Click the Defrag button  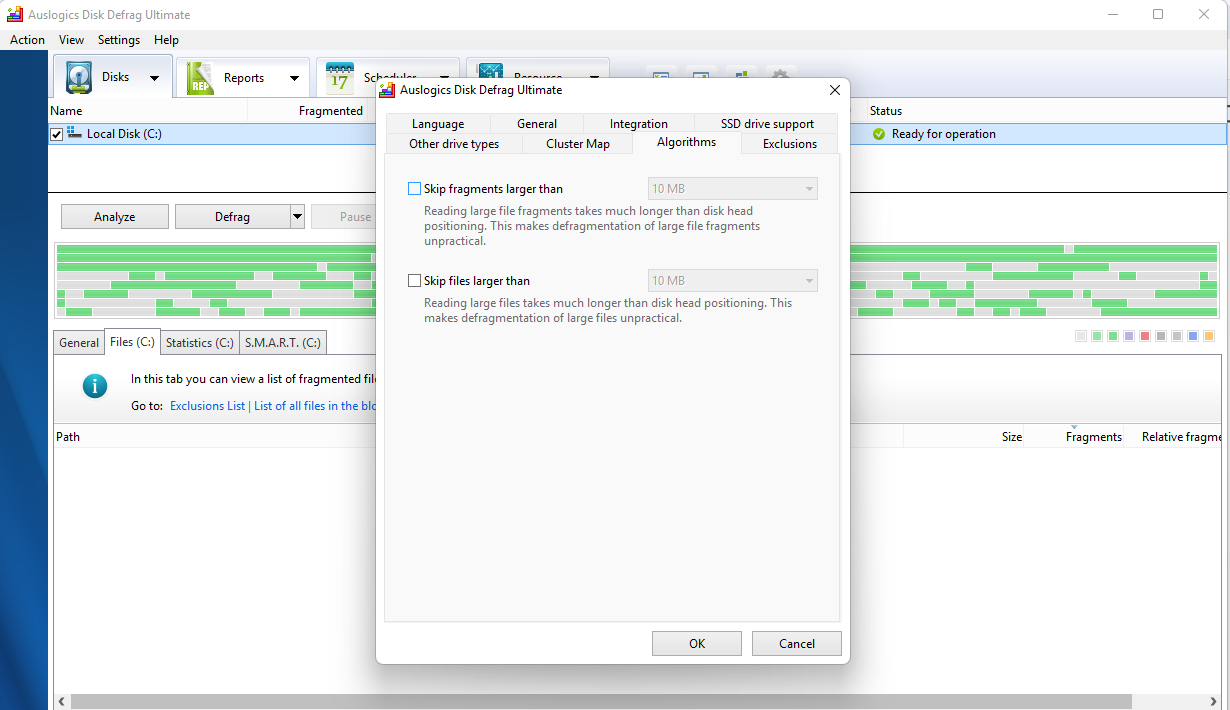click(x=232, y=216)
